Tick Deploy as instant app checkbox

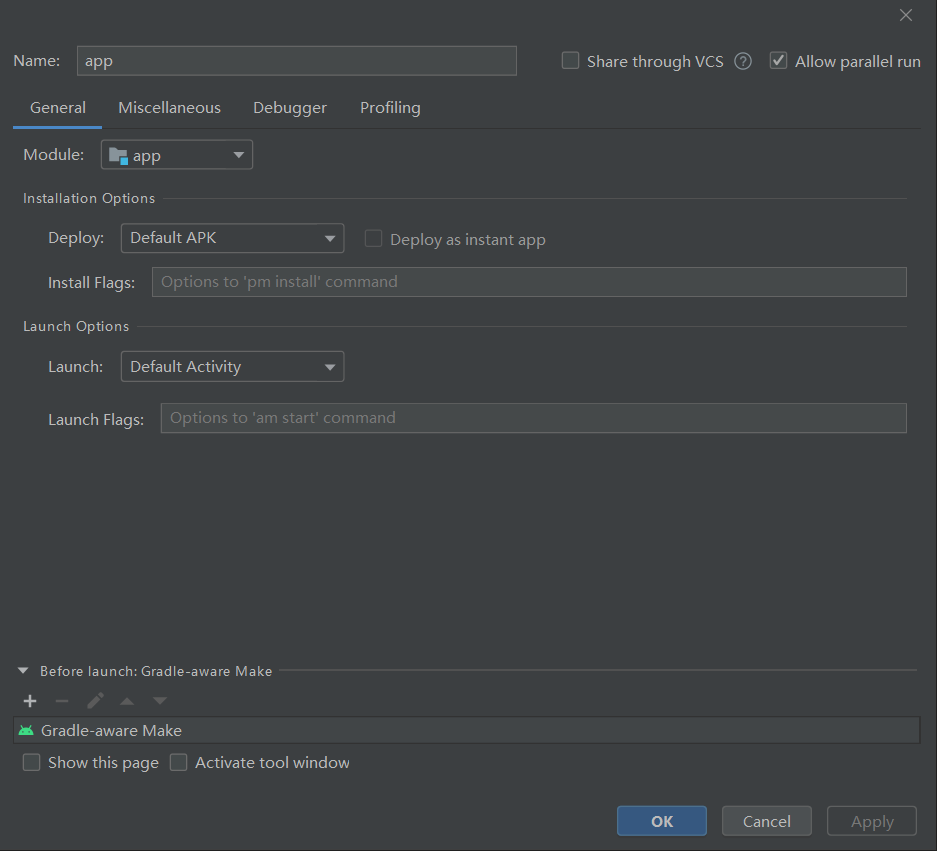tap(373, 238)
